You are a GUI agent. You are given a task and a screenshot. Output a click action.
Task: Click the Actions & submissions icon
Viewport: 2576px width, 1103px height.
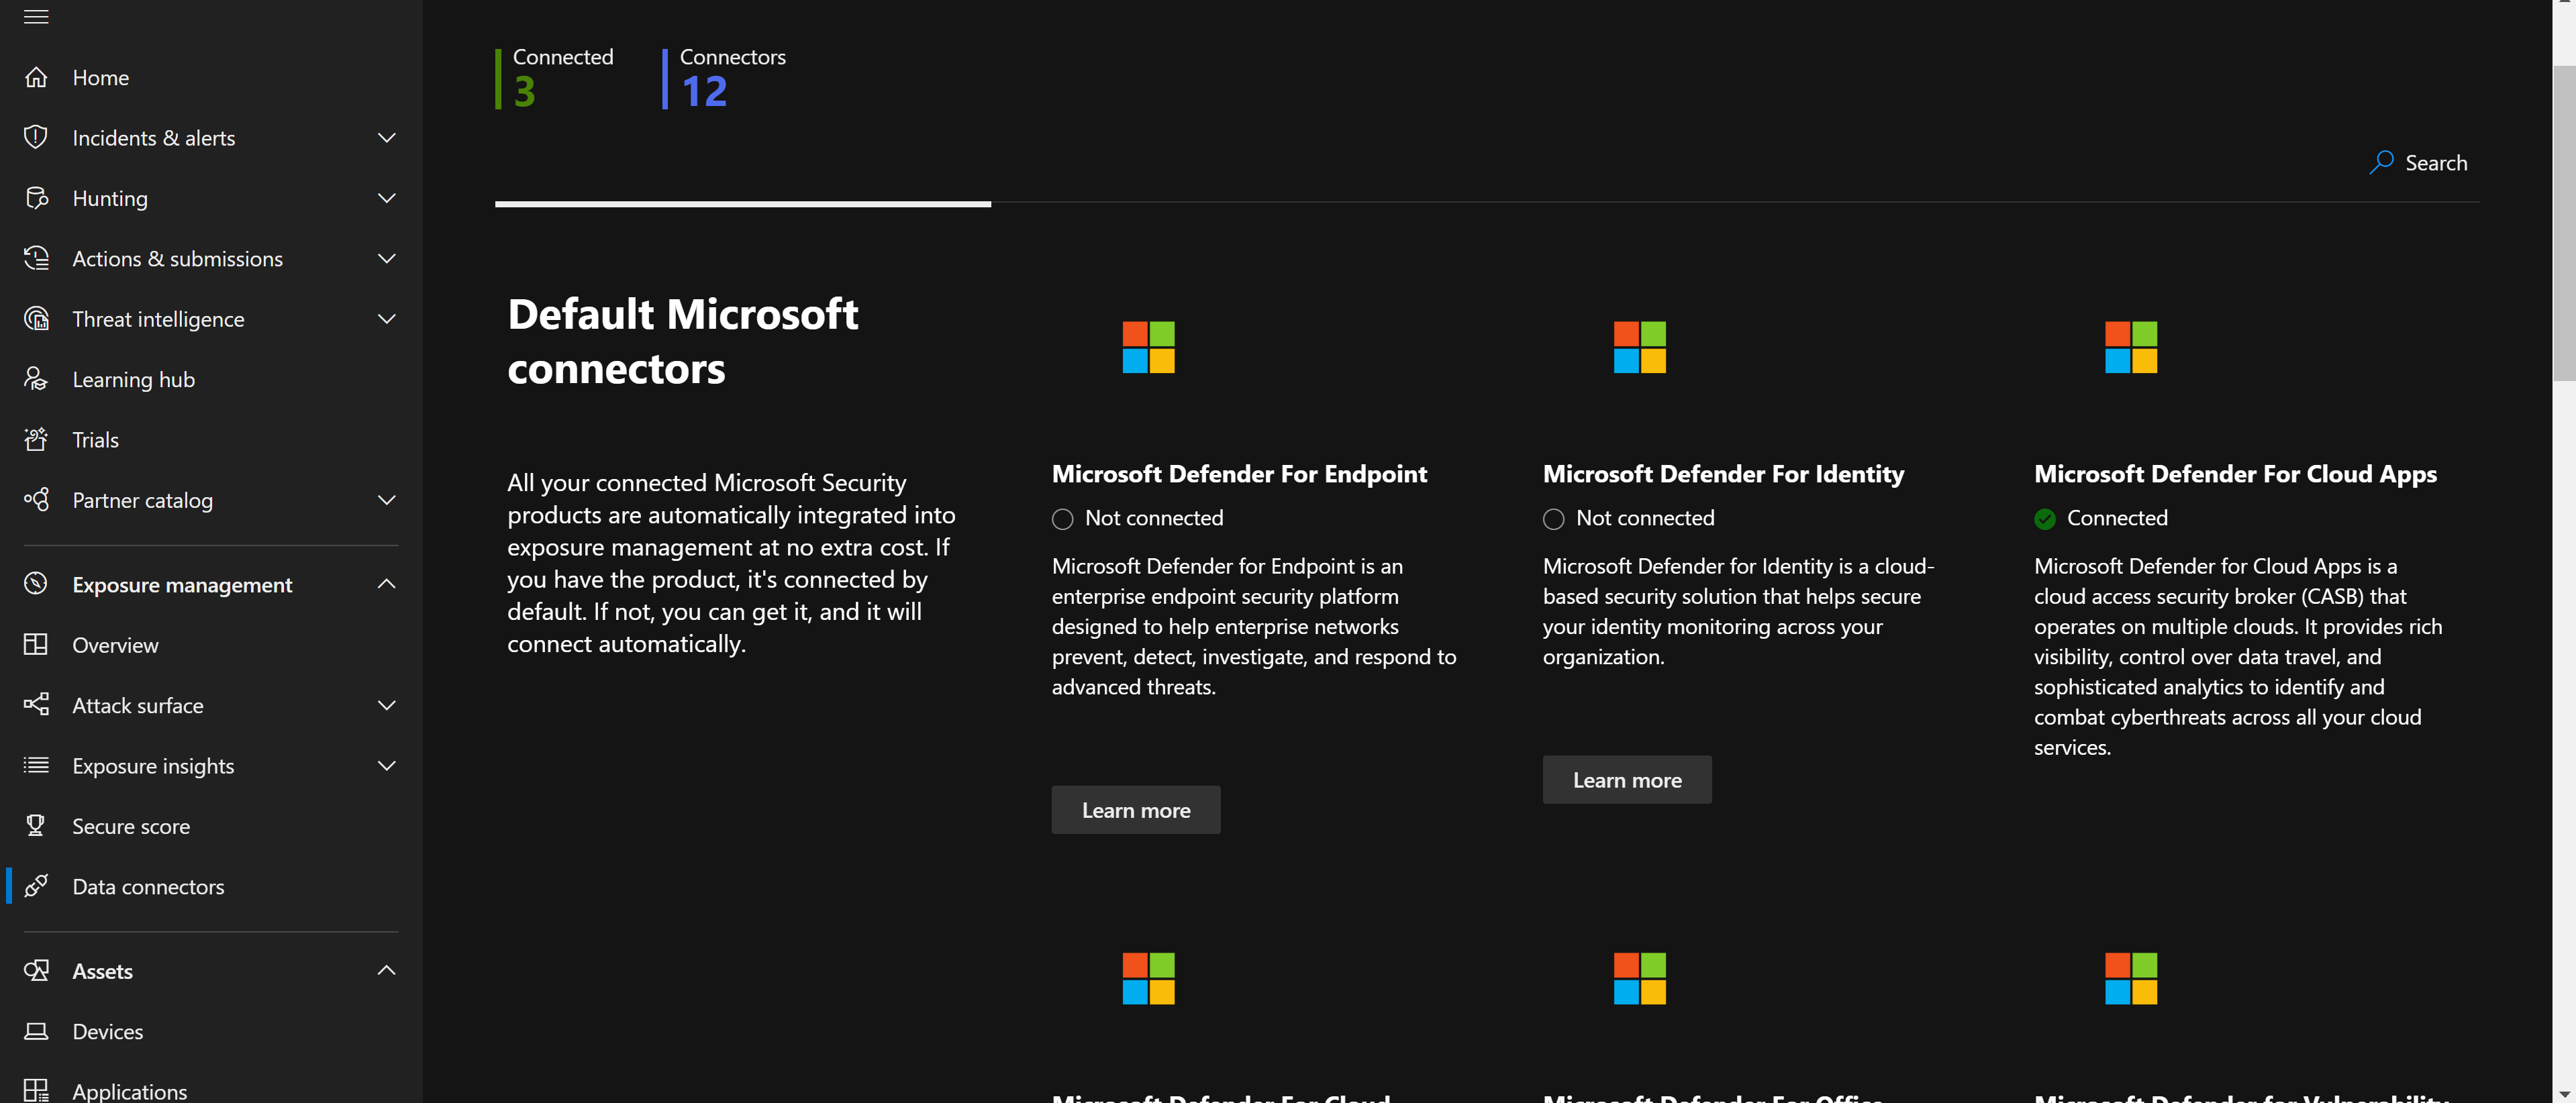(36, 258)
